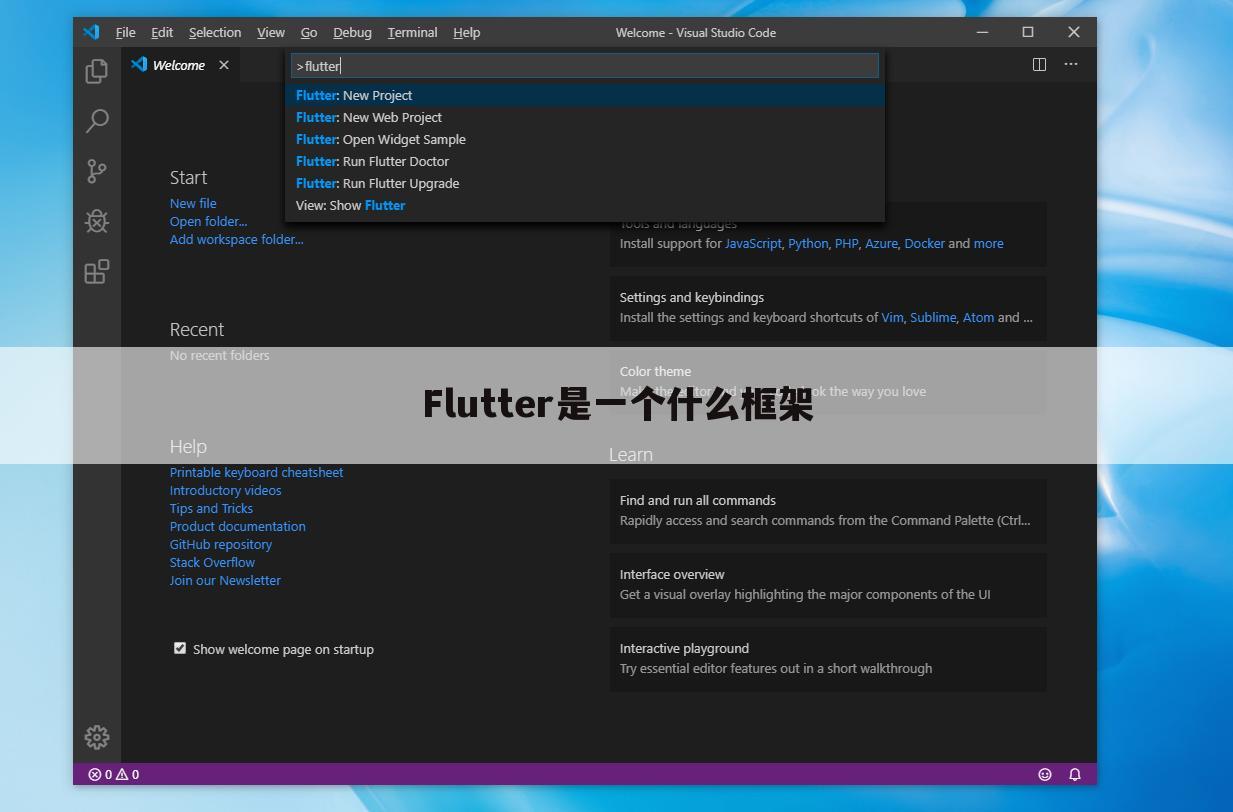Open the Extensions view in activity bar
The width and height of the screenshot is (1233, 812).
[x=97, y=272]
